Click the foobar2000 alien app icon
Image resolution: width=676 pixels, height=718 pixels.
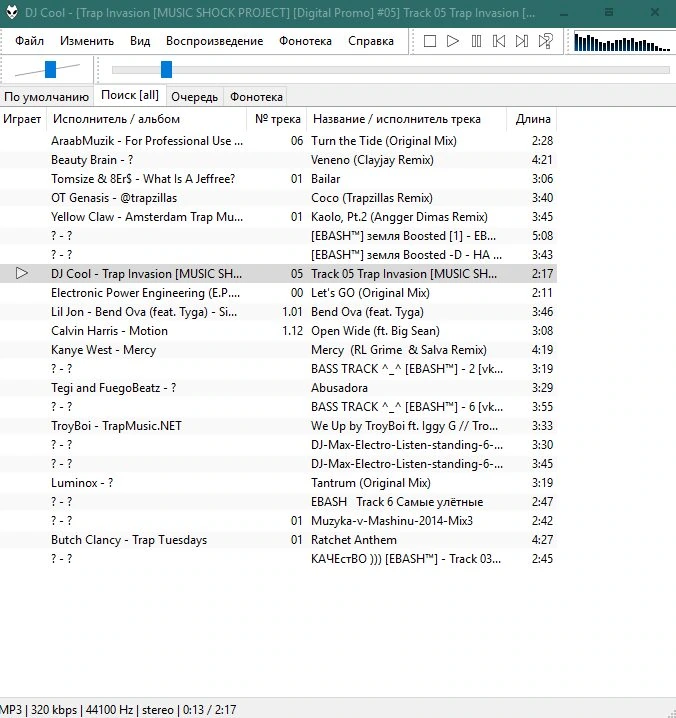point(12,12)
